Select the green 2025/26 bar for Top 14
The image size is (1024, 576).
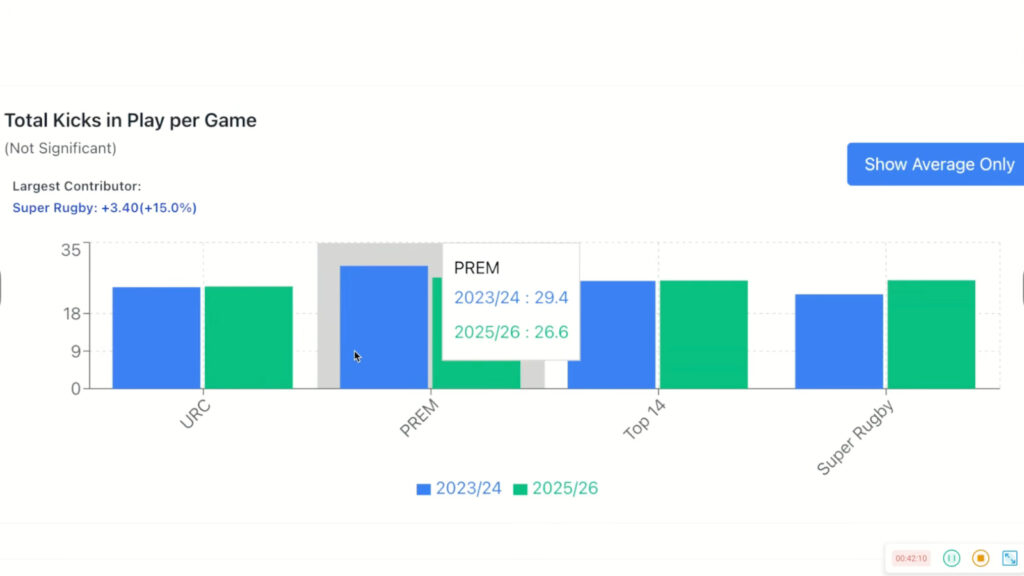[703, 335]
